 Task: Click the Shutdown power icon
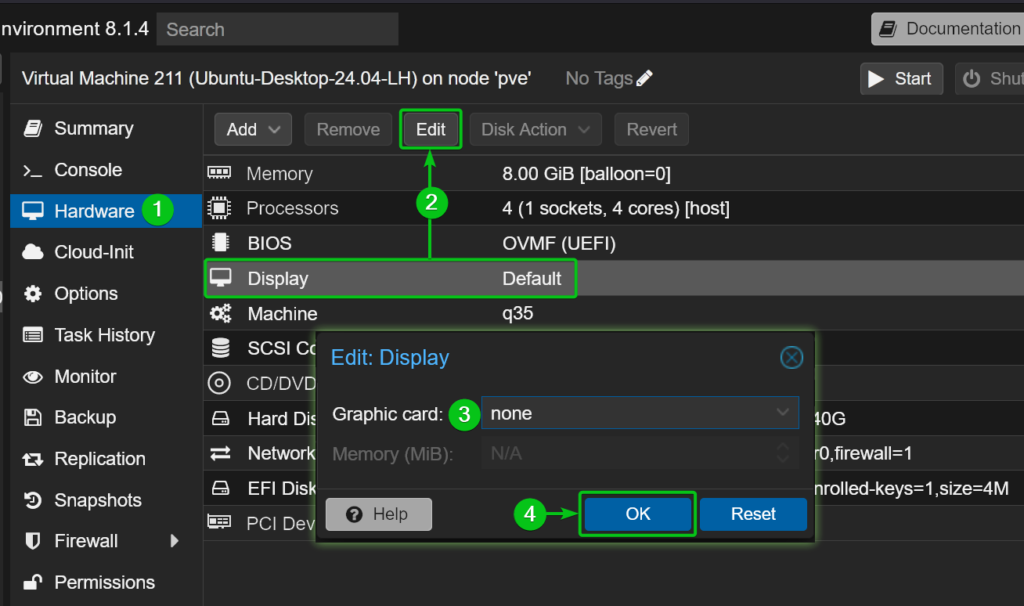tap(972, 79)
